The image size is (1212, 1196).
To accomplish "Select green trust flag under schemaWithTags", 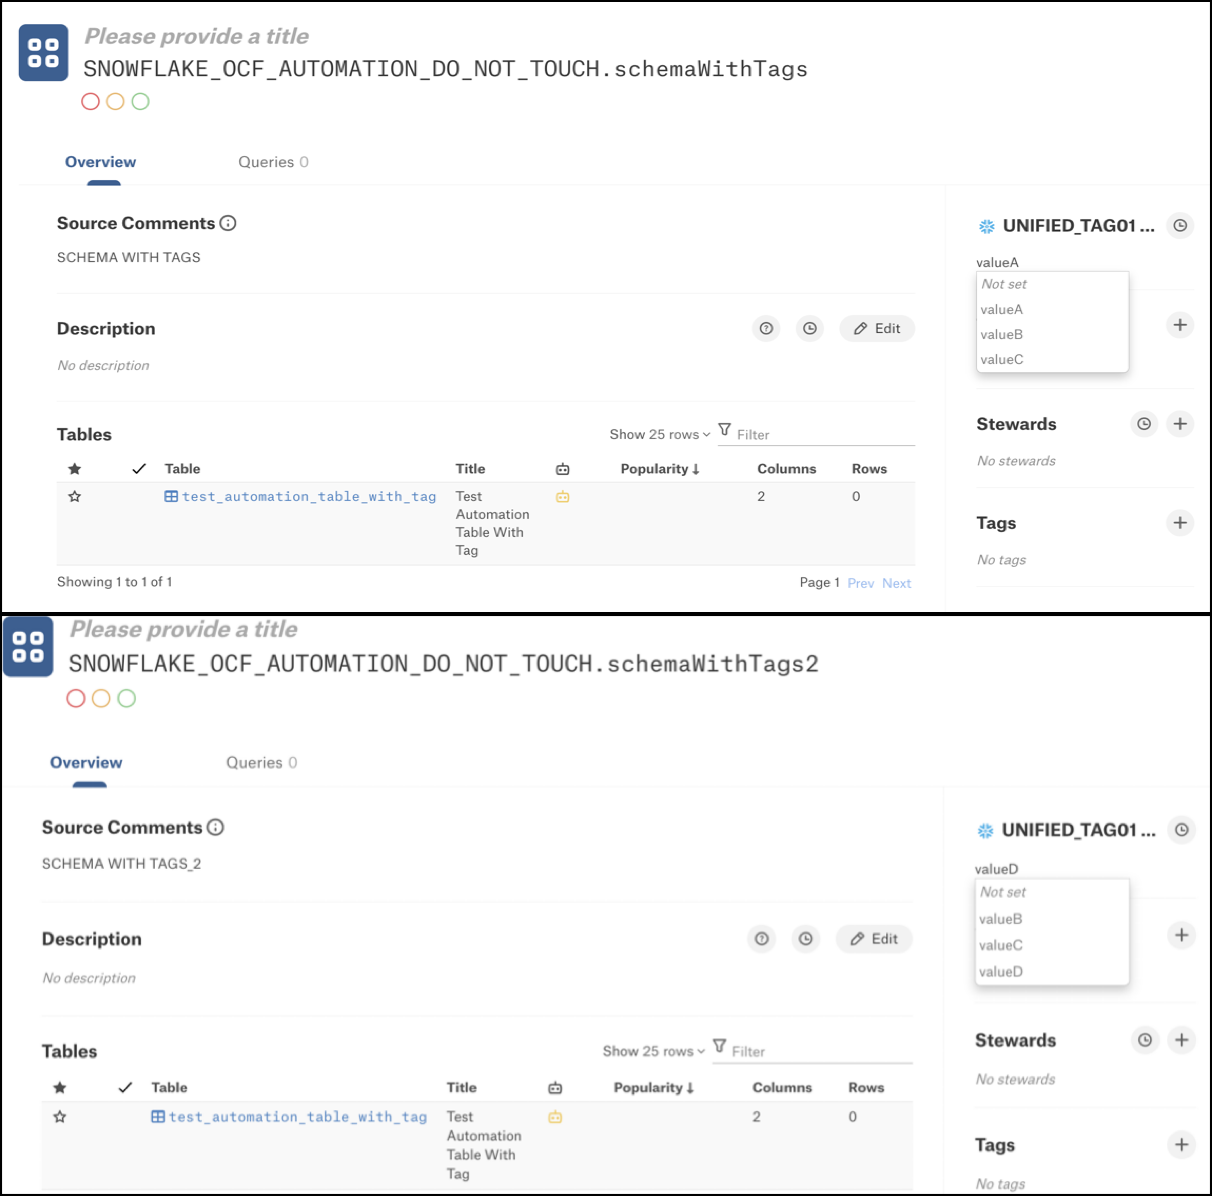I will point(141,101).
